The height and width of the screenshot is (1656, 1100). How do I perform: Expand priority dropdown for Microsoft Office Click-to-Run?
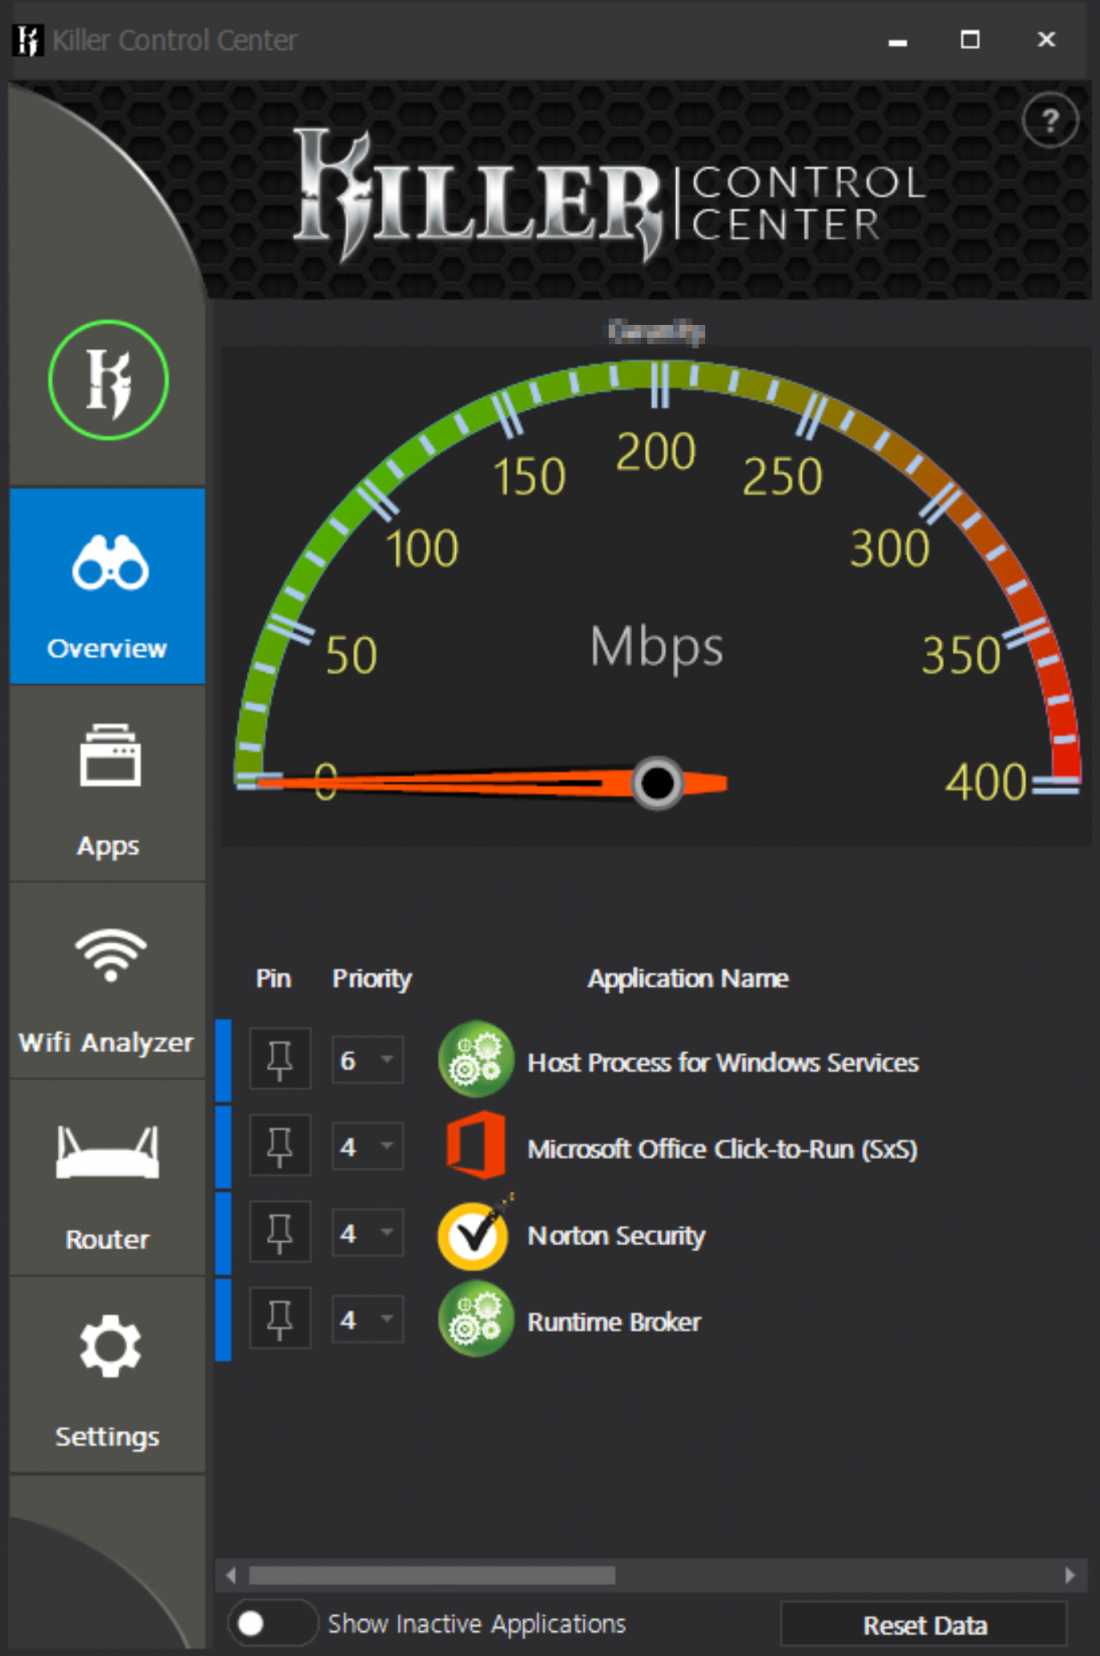click(x=368, y=1147)
